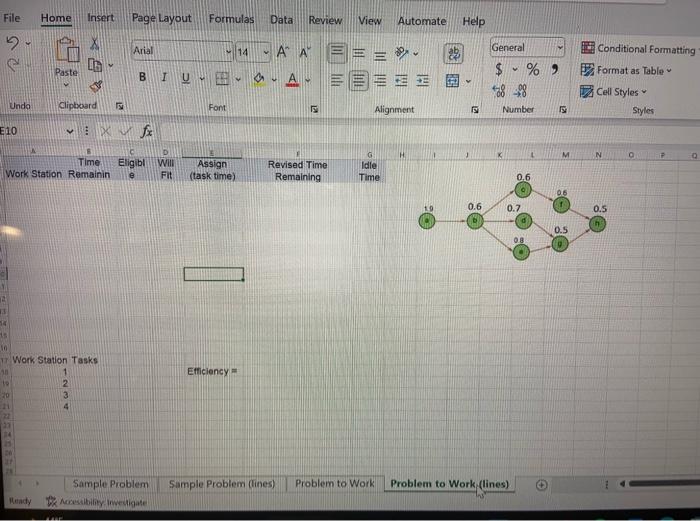Increase font size with large A
Image resolution: width=700 pixels, height=521 pixels.
(283, 52)
